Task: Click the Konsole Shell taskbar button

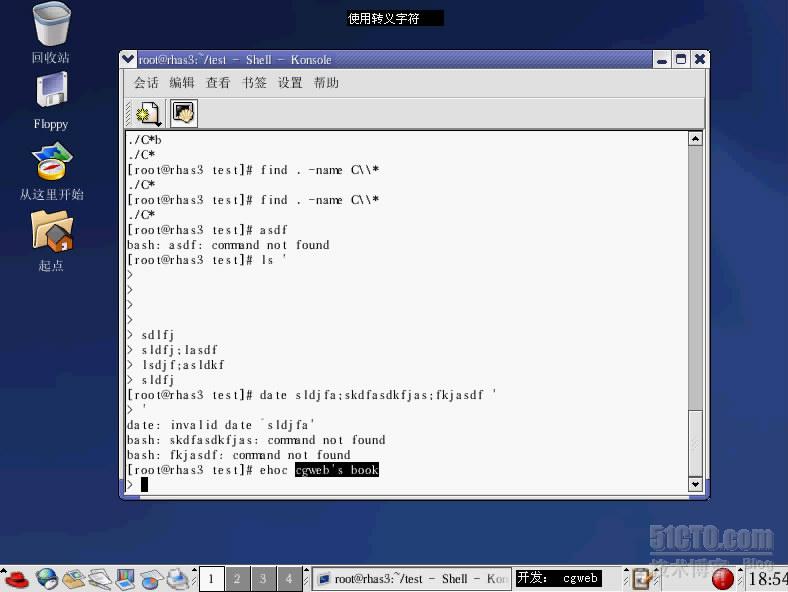Action: 410,578
